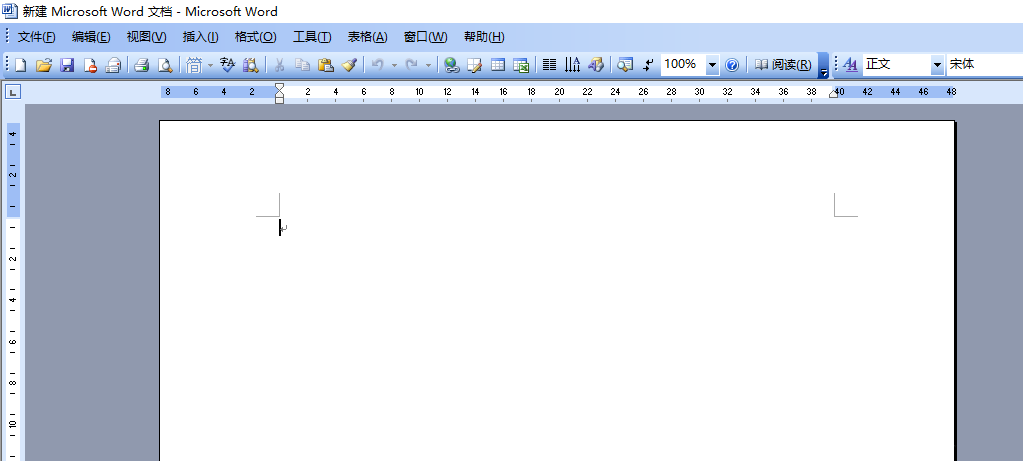Save the document using the floppy disk icon
Screen dimensions: 1023x461
[67, 65]
